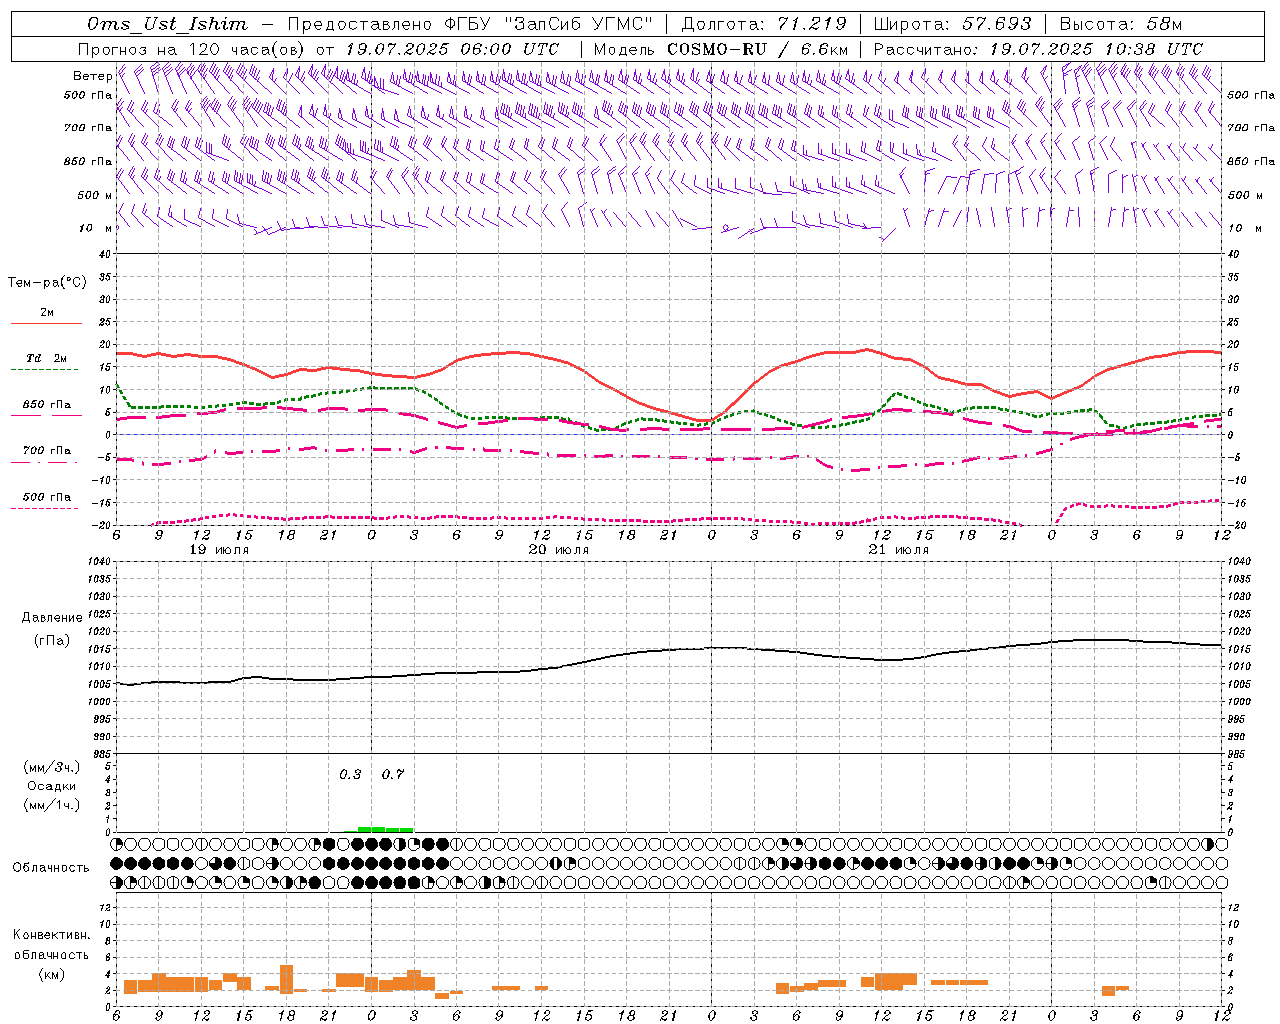Click the Осадки panel label

tap(52, 786)
